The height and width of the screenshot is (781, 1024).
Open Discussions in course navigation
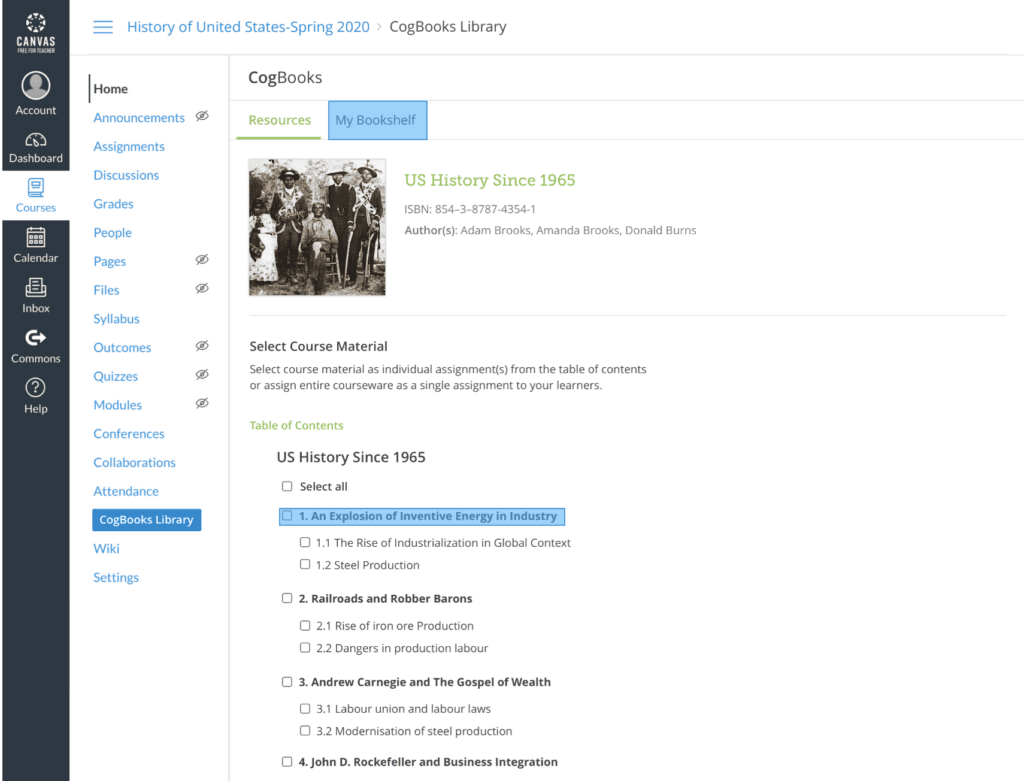click(x=126, y=175)
